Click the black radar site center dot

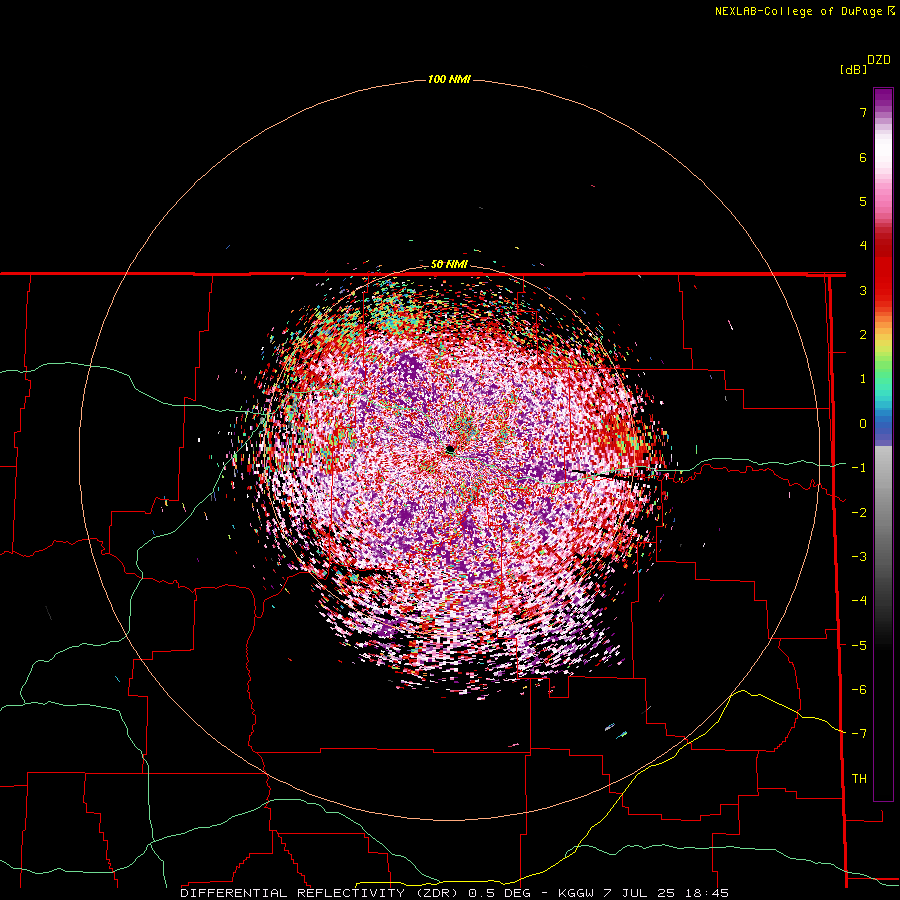click(x=450, y=449)
